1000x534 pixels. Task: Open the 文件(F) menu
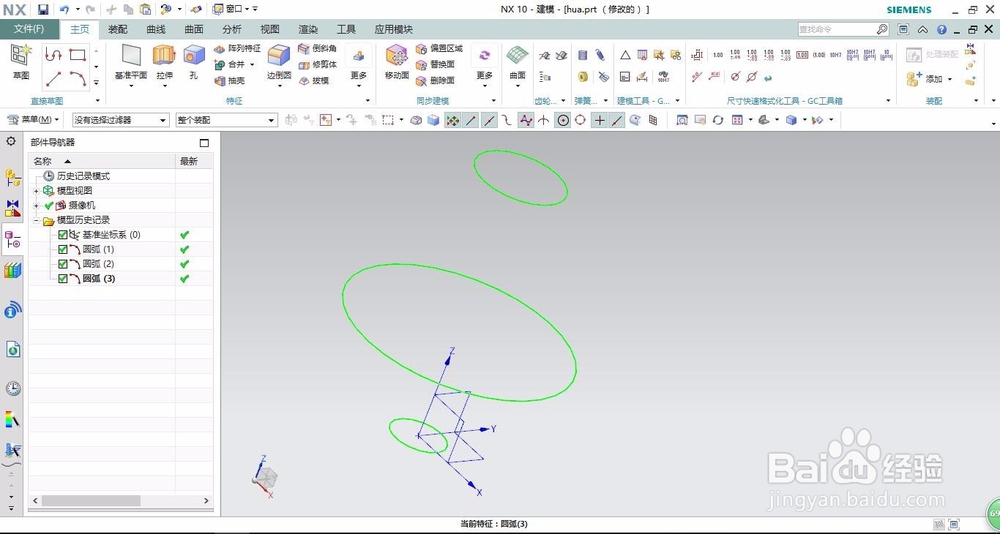click(29, 29)
